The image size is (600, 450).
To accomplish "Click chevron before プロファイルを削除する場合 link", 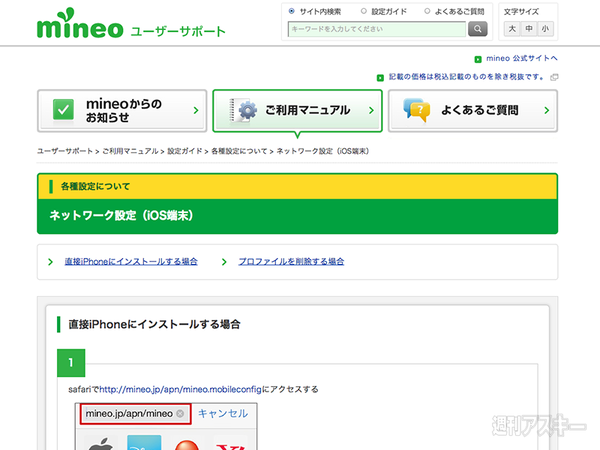I will click(224, 262).
